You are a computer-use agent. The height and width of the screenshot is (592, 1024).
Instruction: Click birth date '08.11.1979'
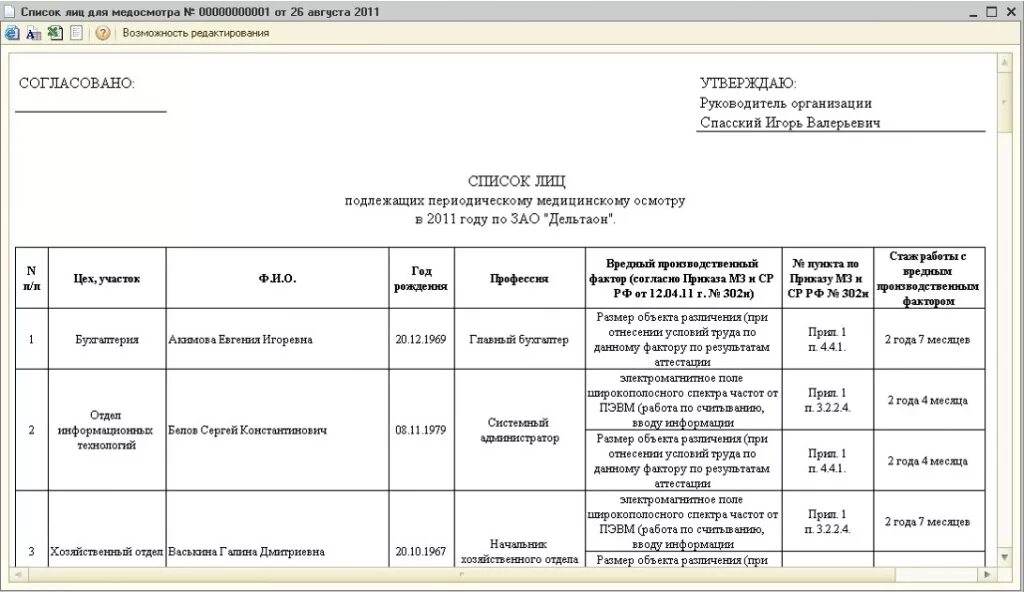(421, 430)
